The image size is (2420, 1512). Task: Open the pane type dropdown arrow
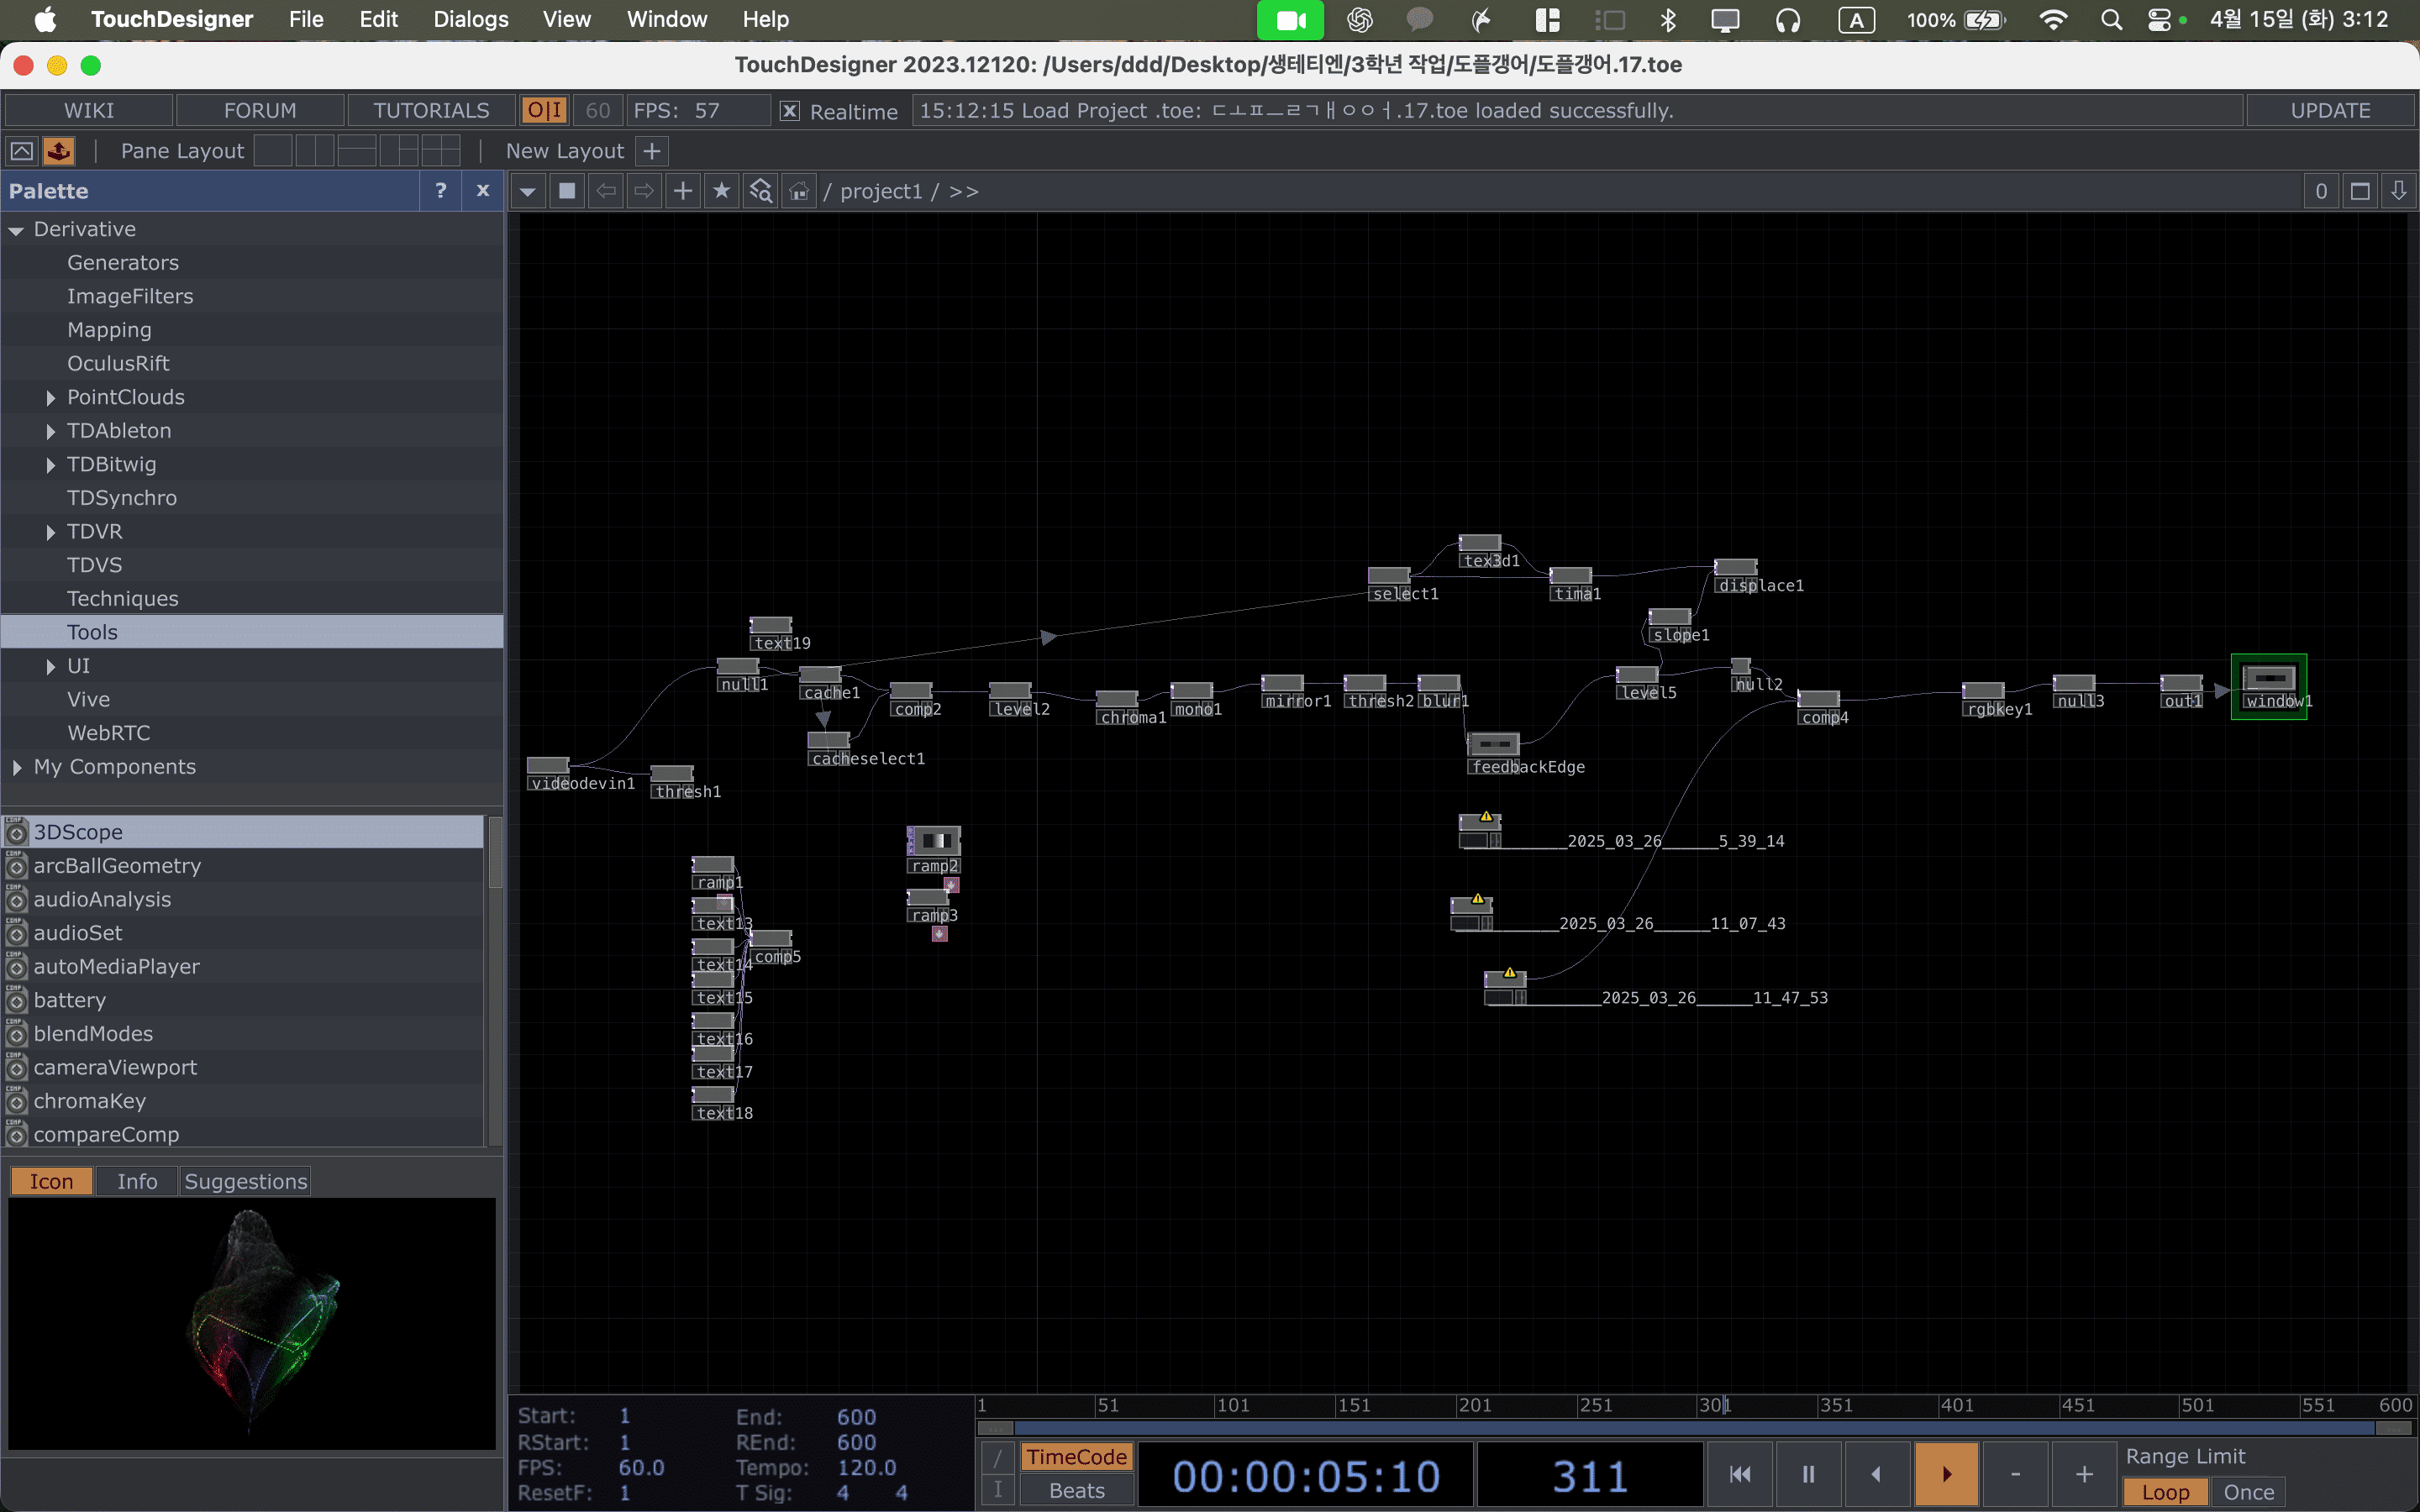527,191
